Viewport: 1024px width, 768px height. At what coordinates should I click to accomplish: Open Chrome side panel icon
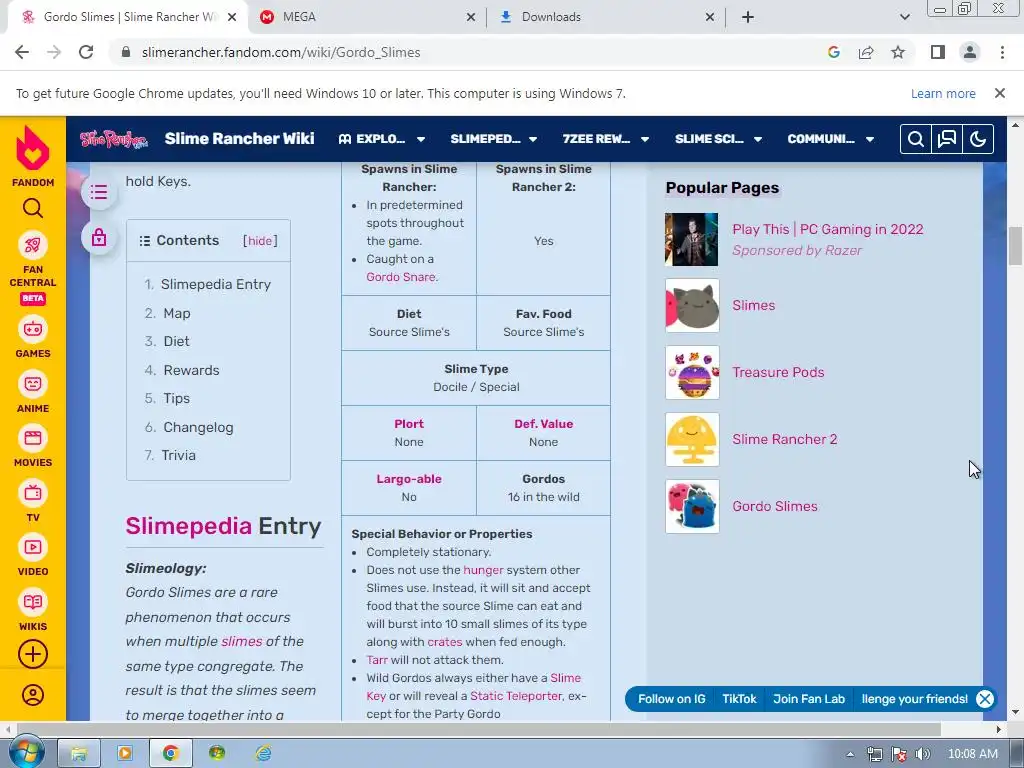point(938,52)
